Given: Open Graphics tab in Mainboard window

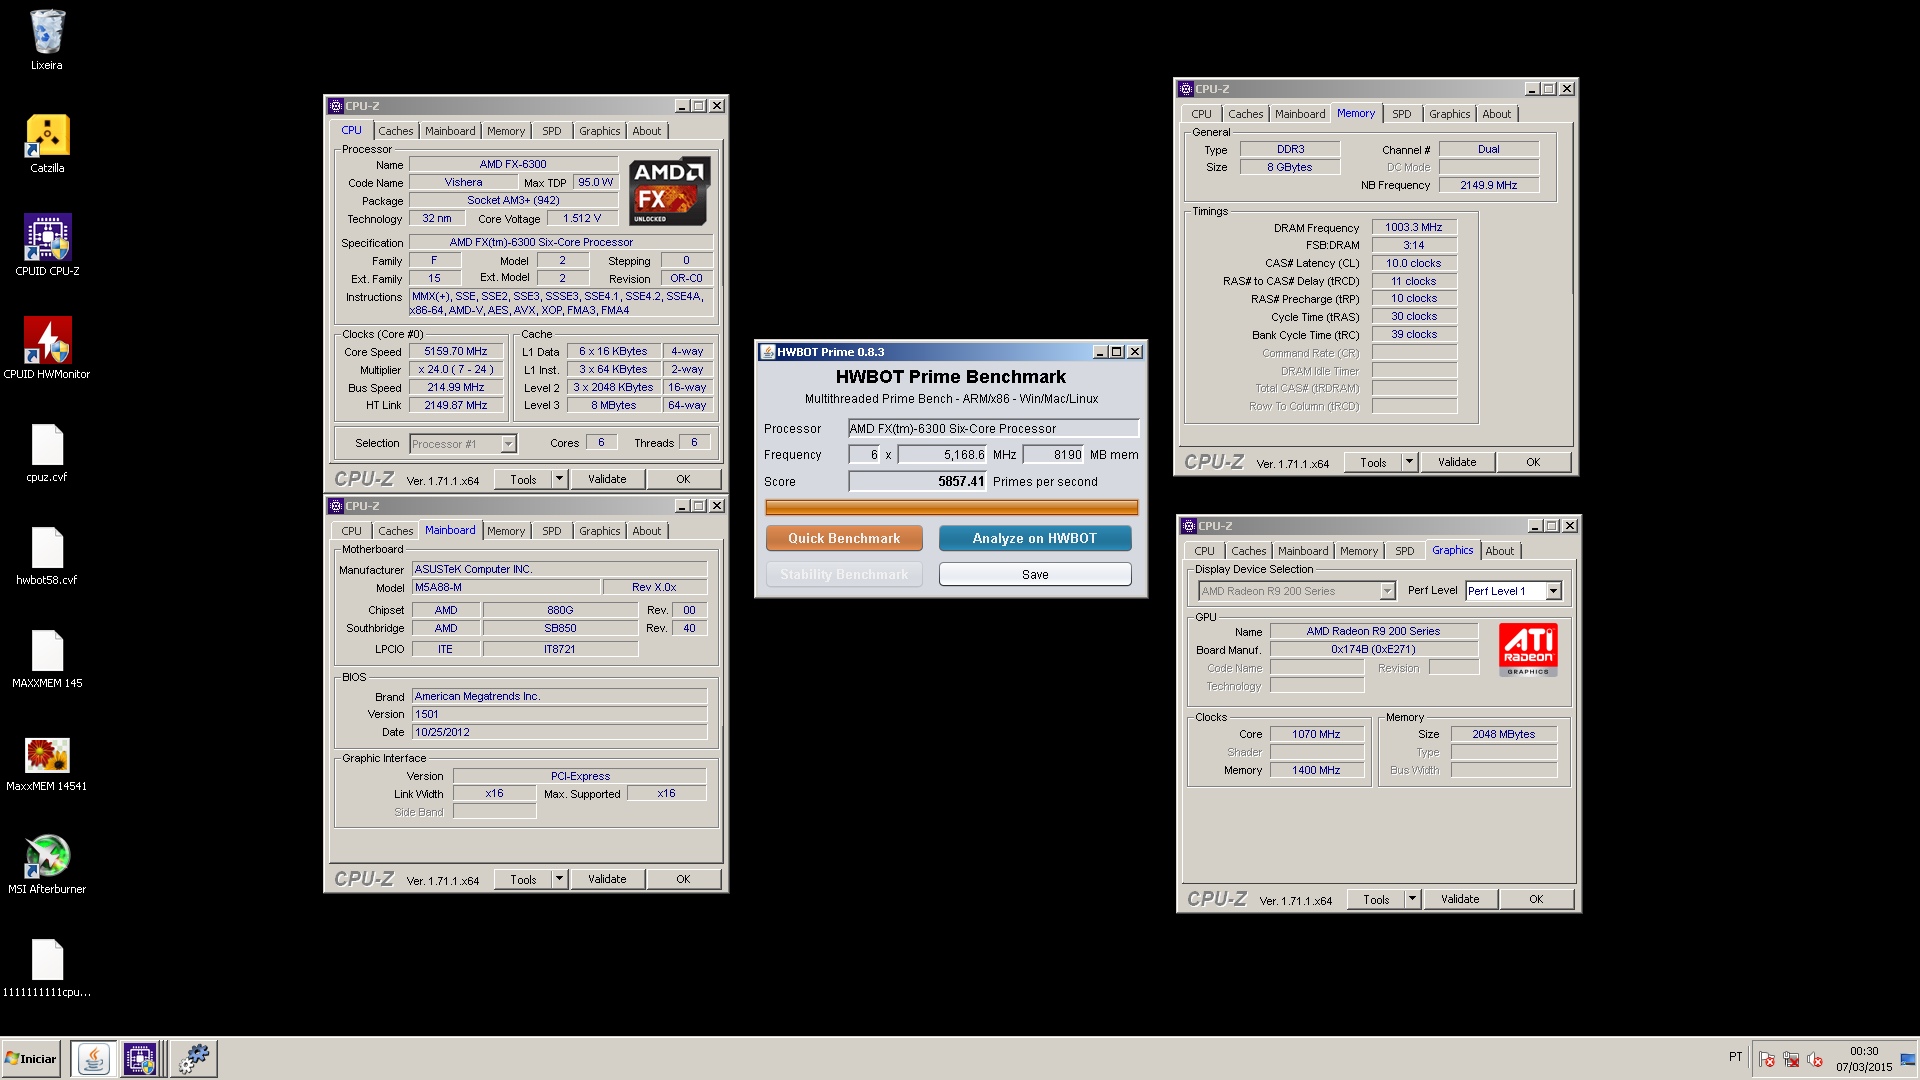Looking at the screenshot, I should point(600,531).
